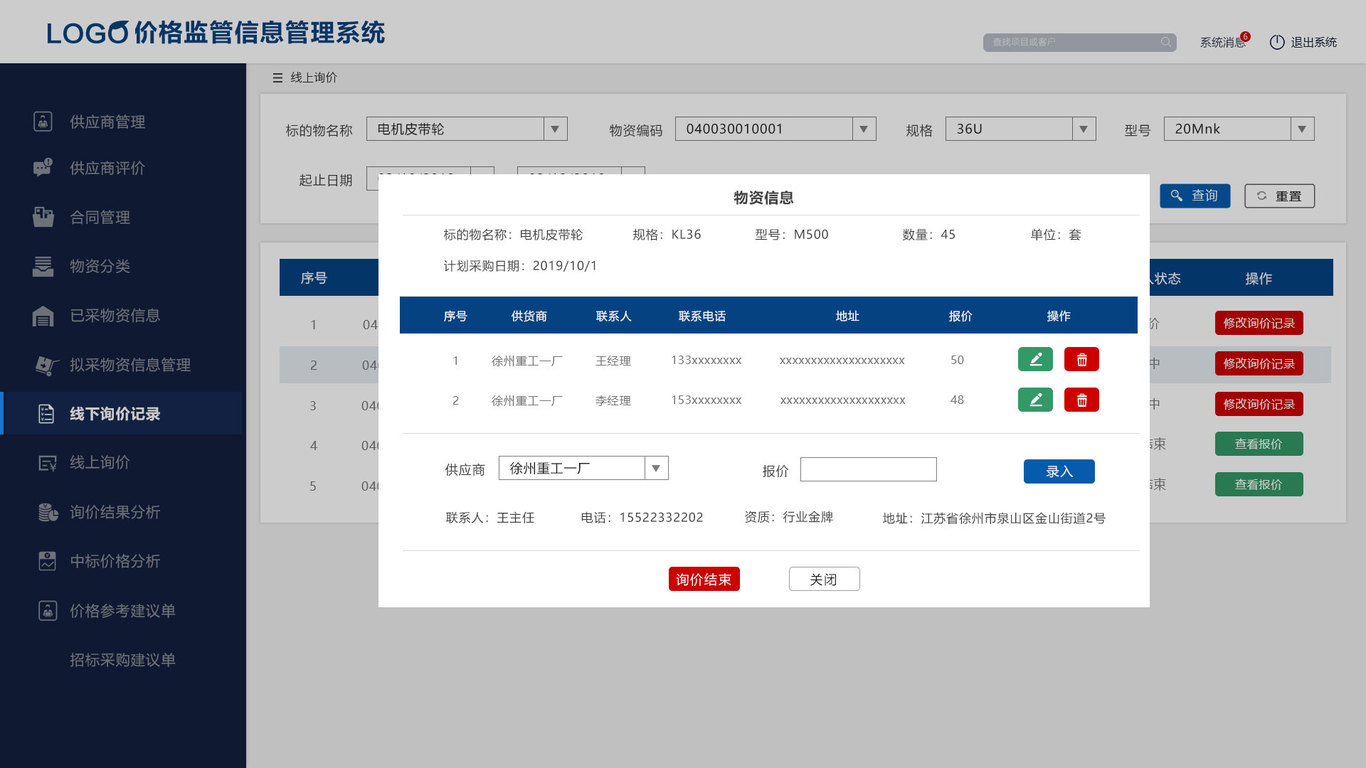Click phone number 133xxxxxxxx cell
Image resolution: width=1366 pixels, height=768 pixels.
(x=706, y=360)
